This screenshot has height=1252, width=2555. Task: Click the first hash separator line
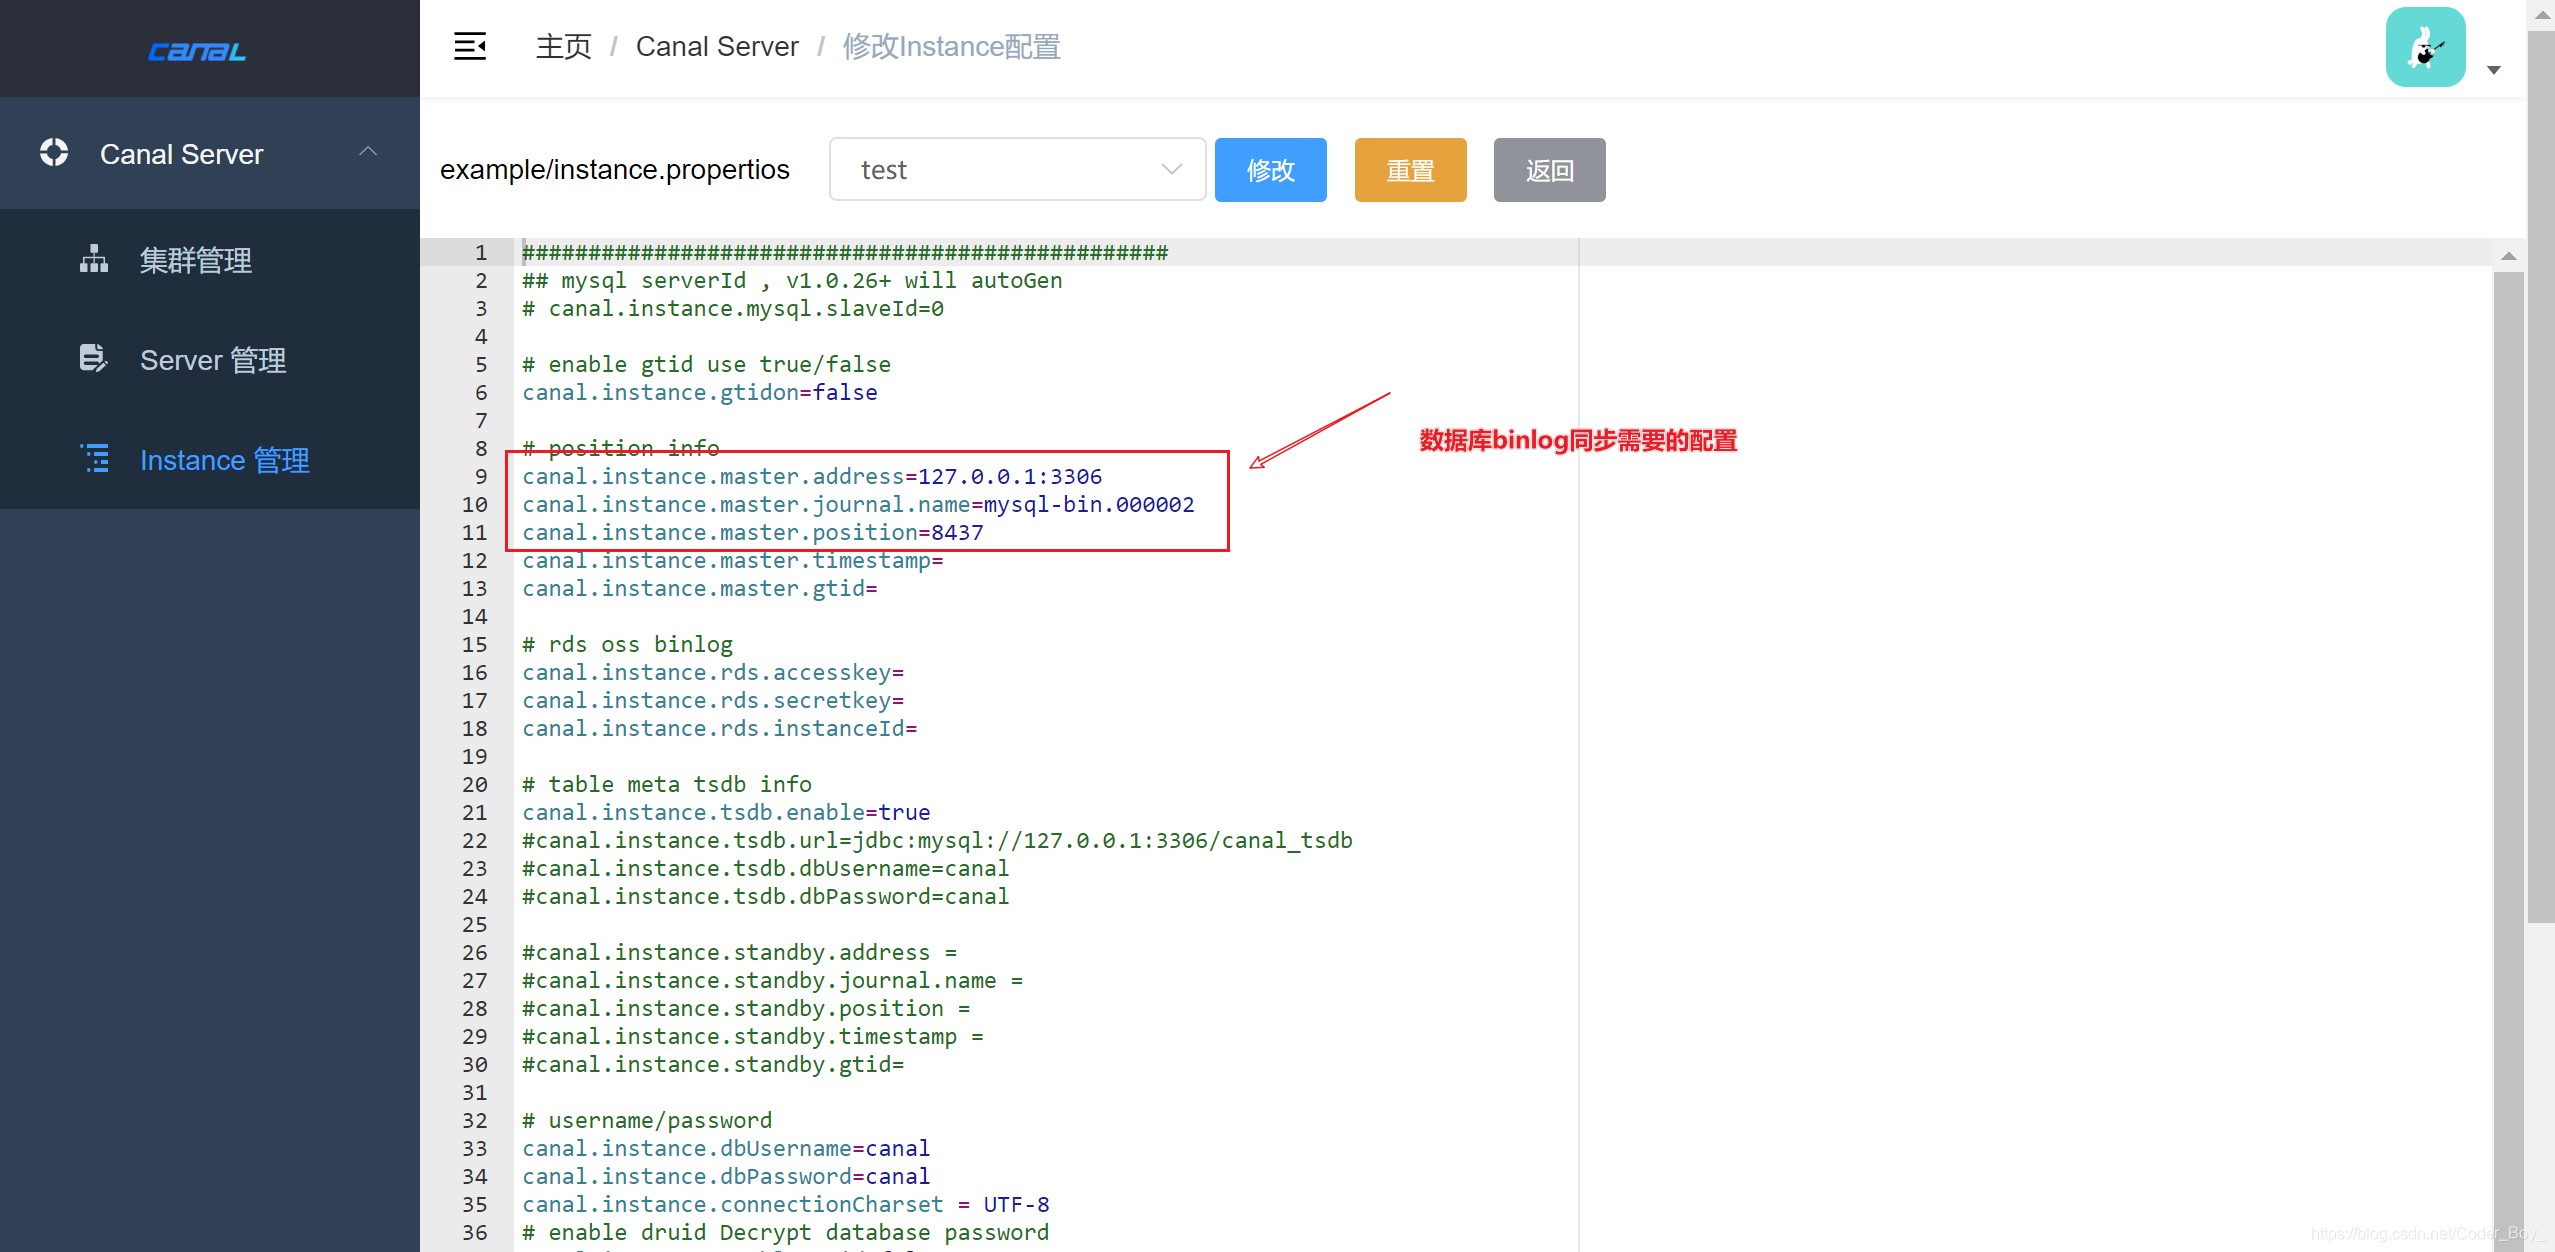pyautogui.click(x=845, y=252)
